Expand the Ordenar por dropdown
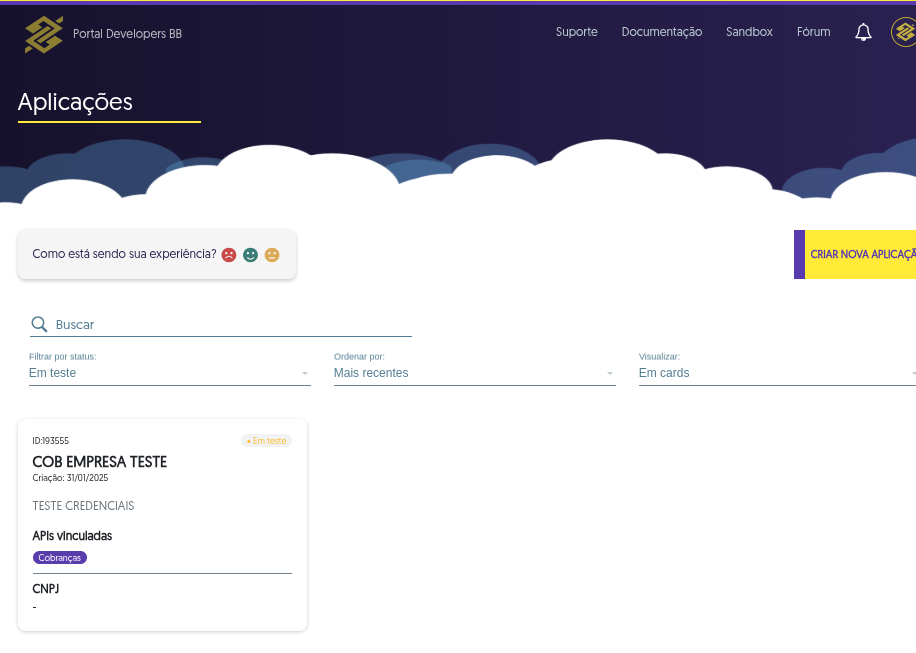 pos(474,373)
